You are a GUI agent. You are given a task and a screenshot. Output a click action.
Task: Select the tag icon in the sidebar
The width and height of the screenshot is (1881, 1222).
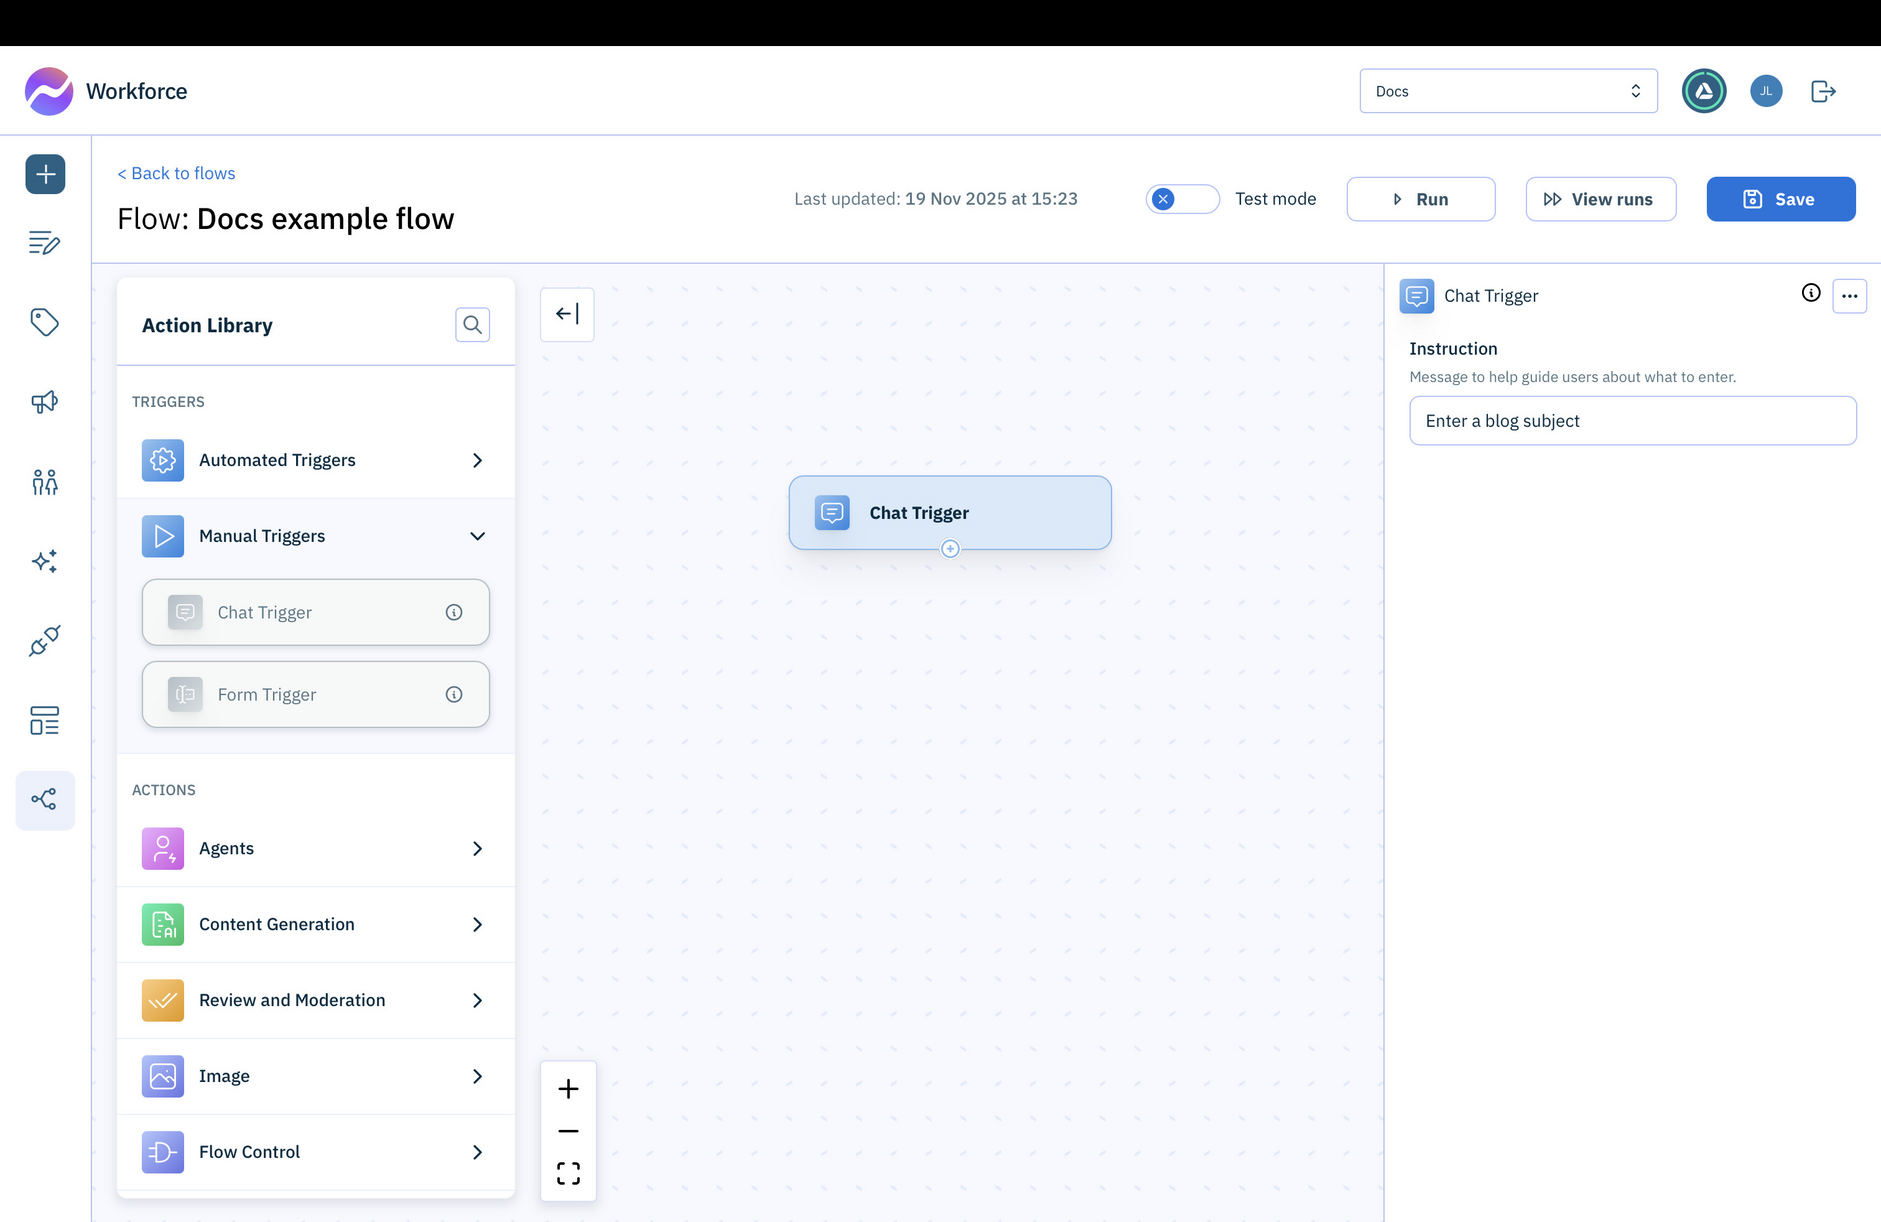44,322
